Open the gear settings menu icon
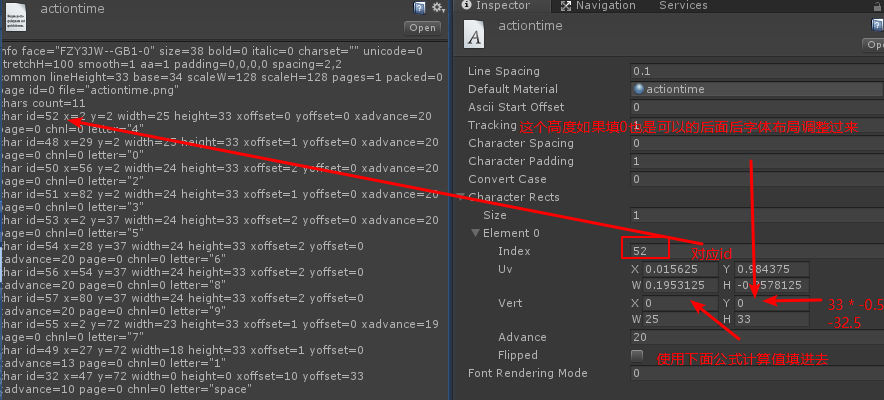Viewport: 884px width, 400px height. click(437, 8)
